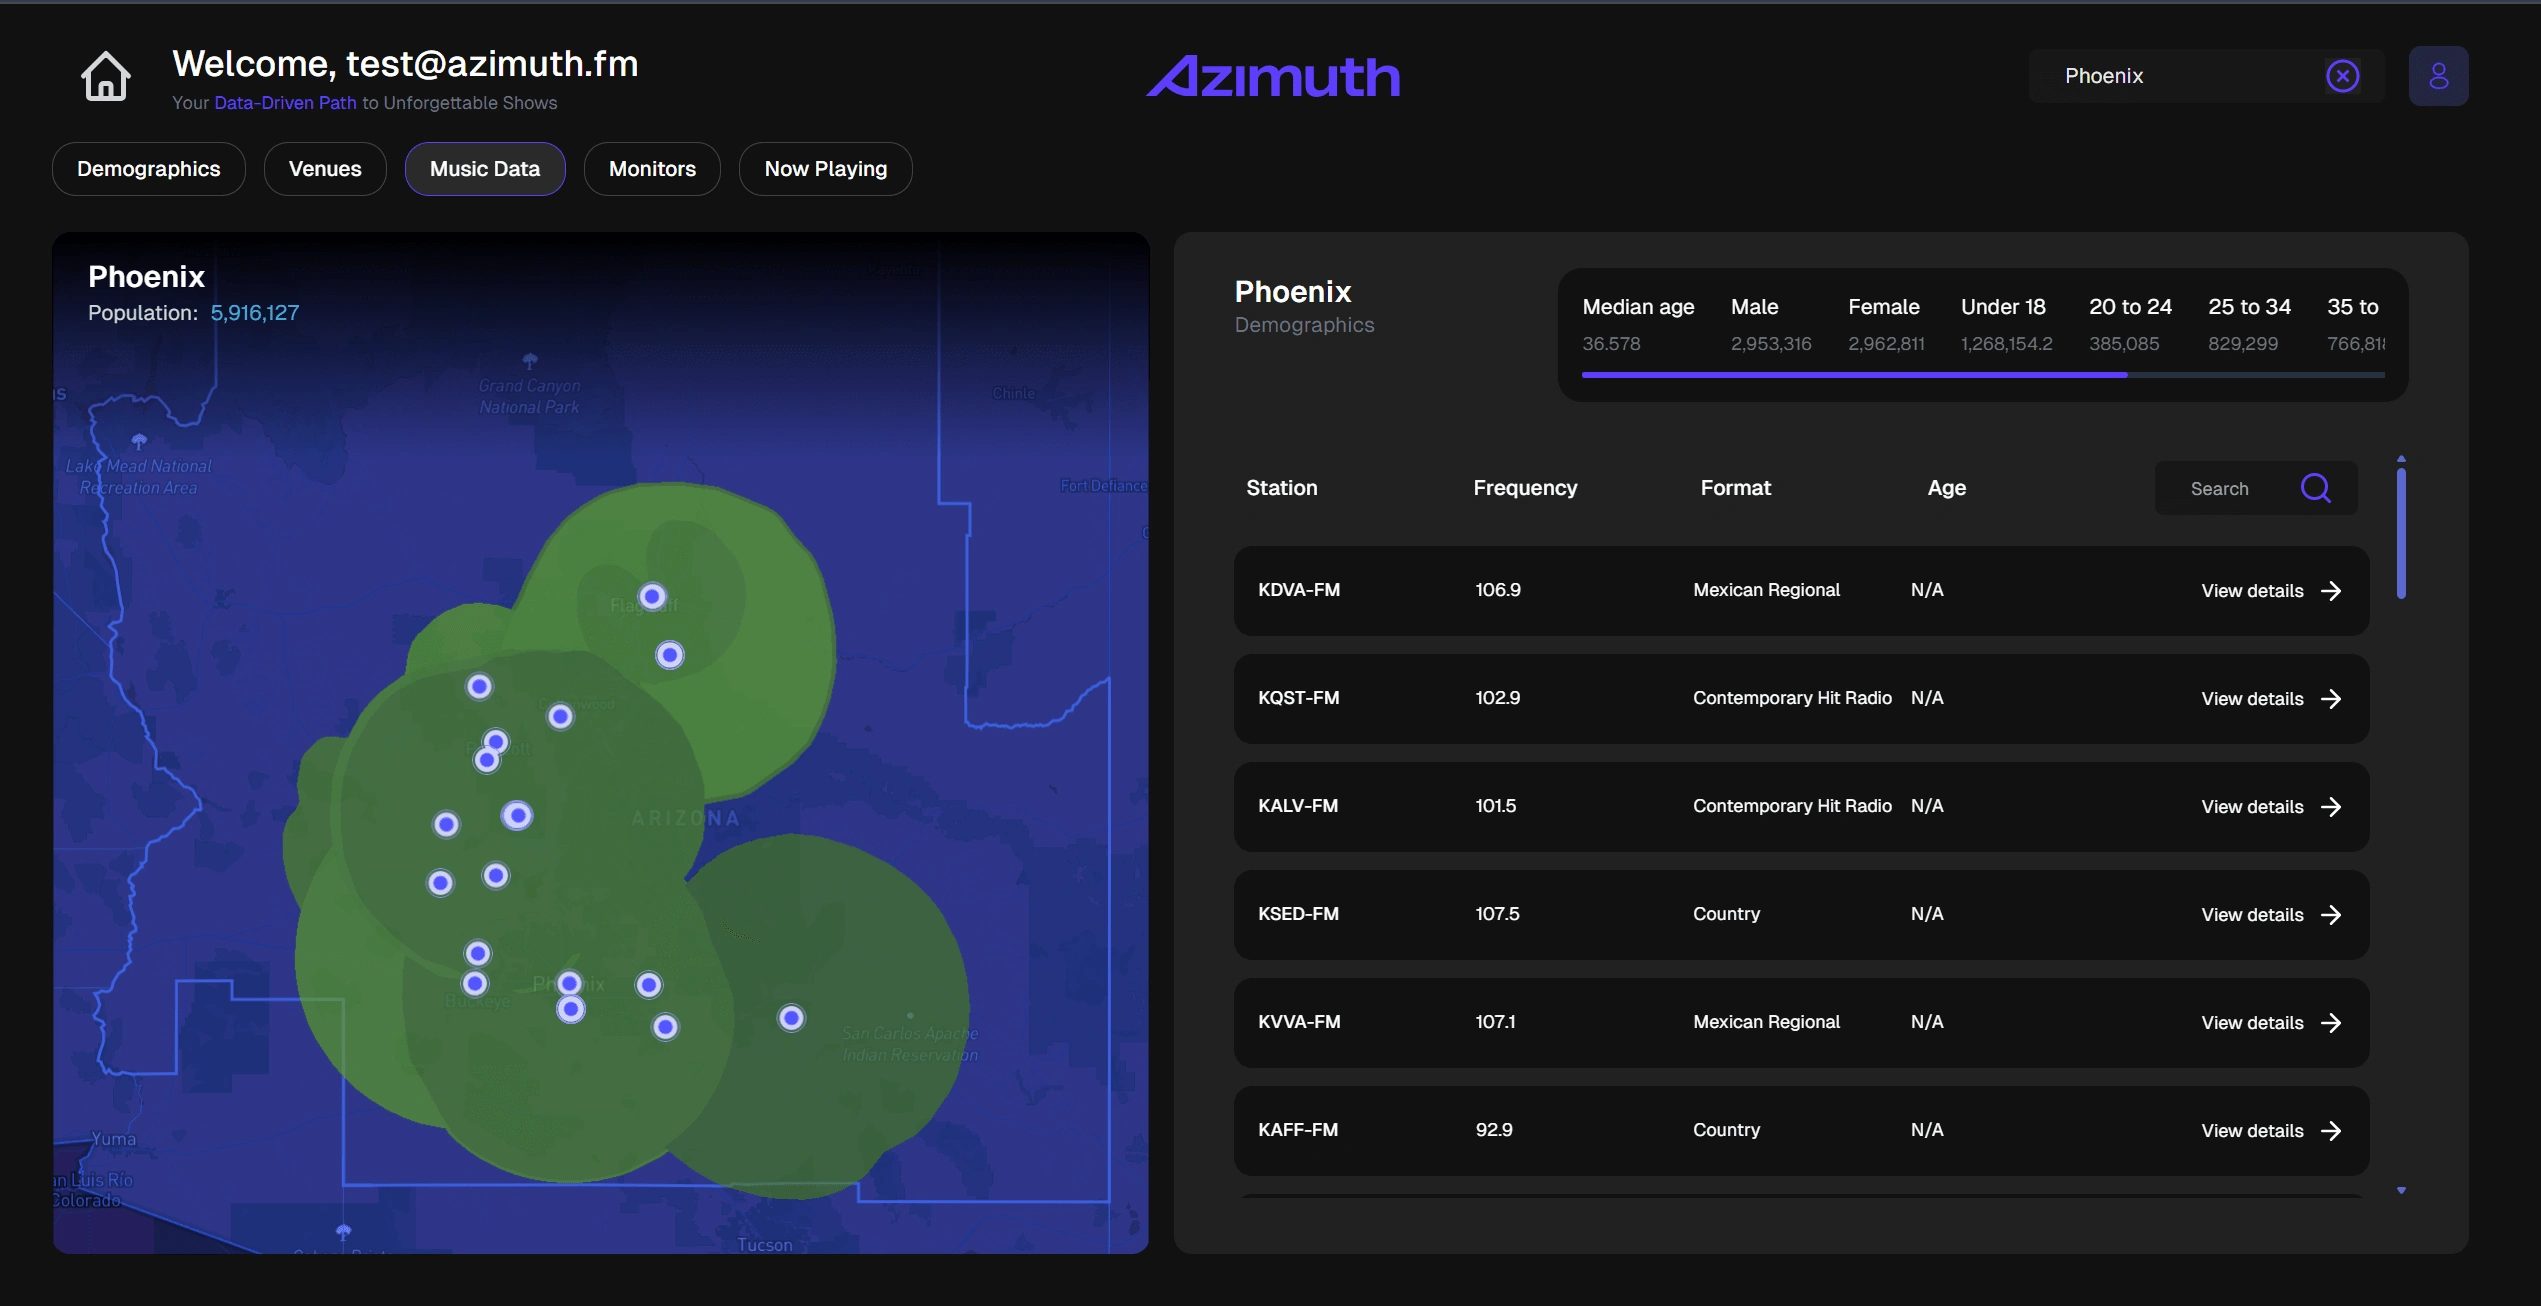Click the Female population 2,962,811

tap(1886, 344)
